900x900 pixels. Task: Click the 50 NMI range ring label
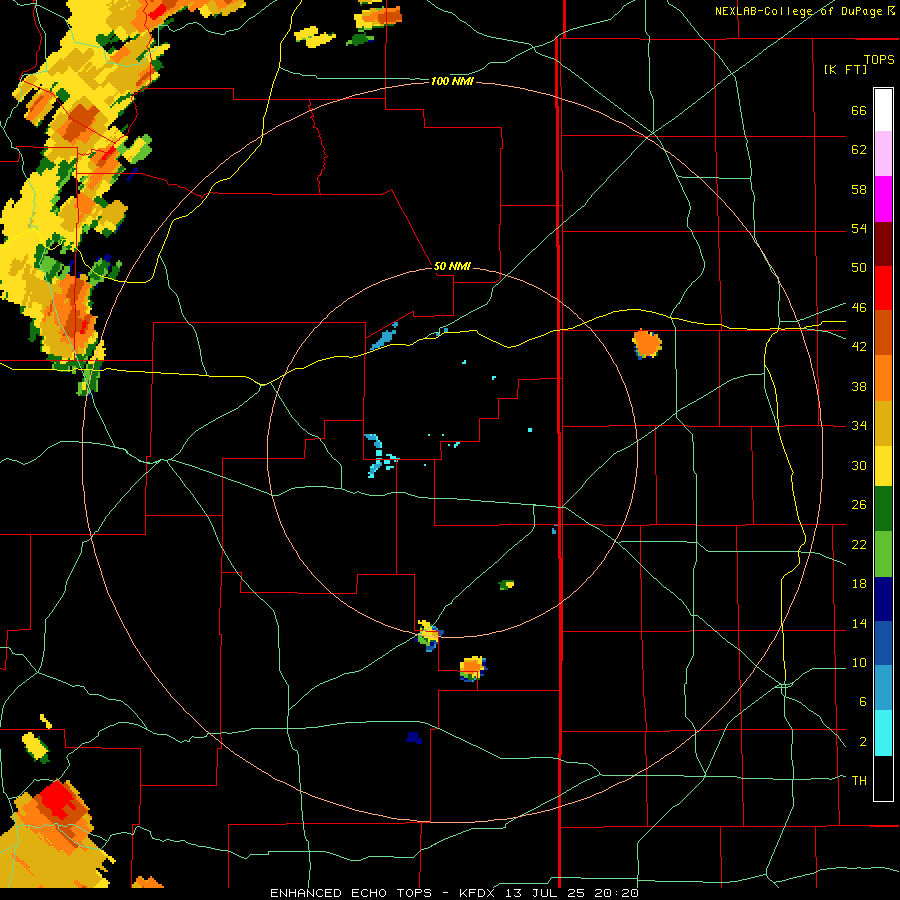(x=452, y=266)
